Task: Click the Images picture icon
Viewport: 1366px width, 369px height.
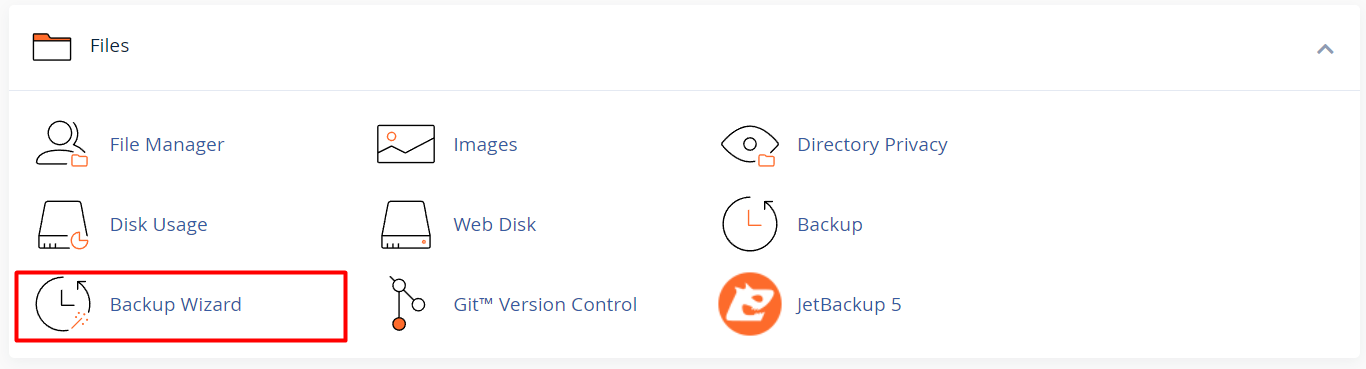Action: tap(406, 144)
